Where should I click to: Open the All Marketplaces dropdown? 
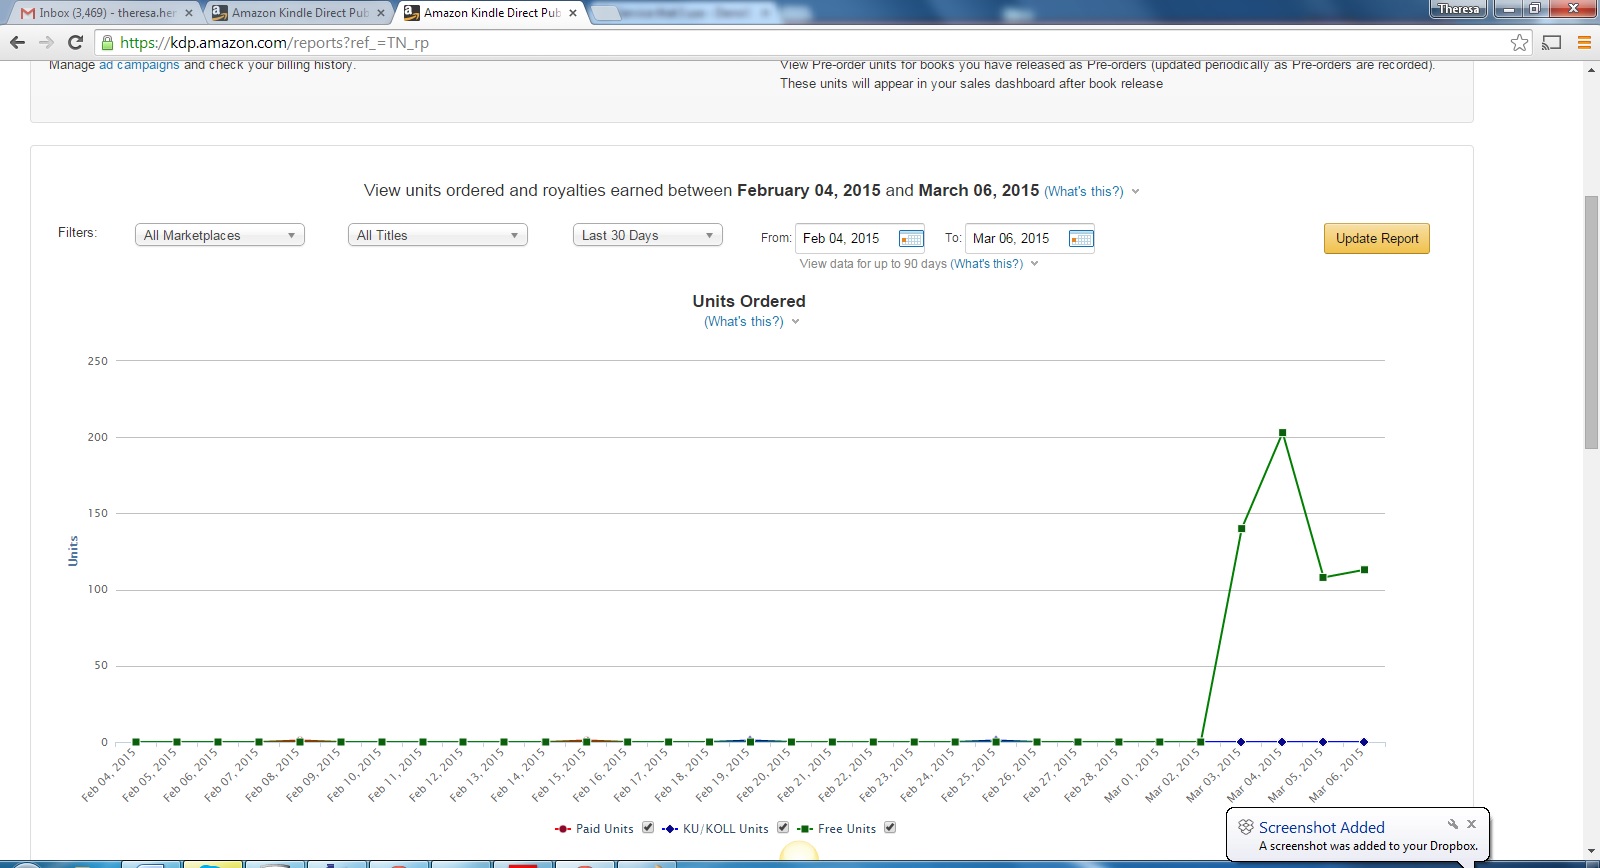[x=219, y=235]
